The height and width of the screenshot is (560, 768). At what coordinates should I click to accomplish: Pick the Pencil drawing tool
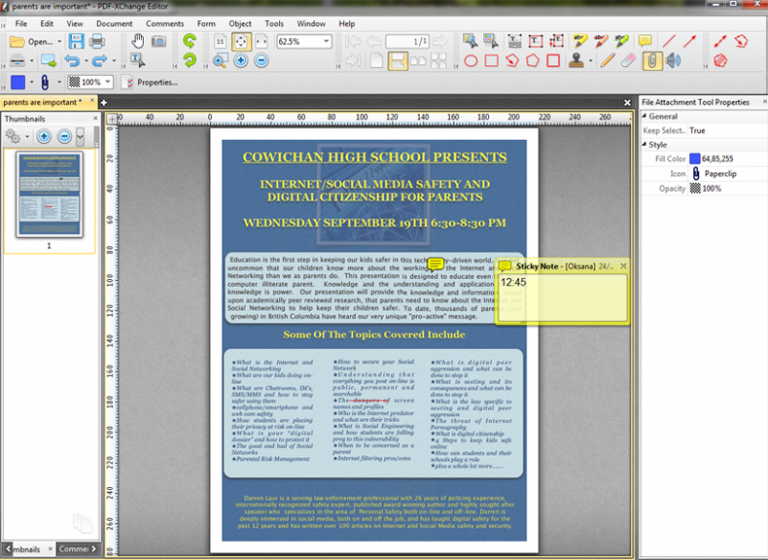[607, 61]
